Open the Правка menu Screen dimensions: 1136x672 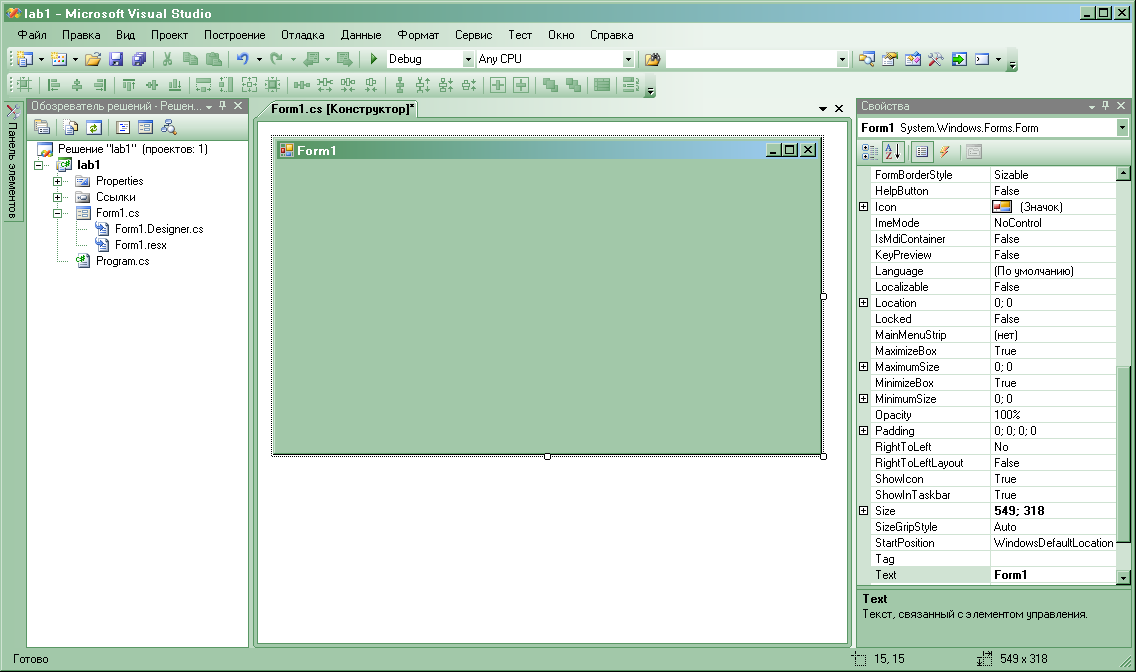(x=81, y=35)
